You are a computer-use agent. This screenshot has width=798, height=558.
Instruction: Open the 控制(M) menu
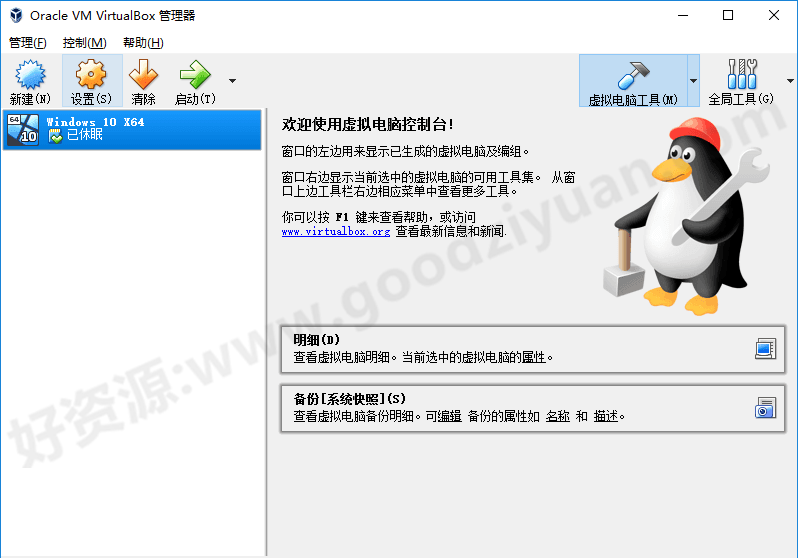pyautogui.click(x=84, y=43)
